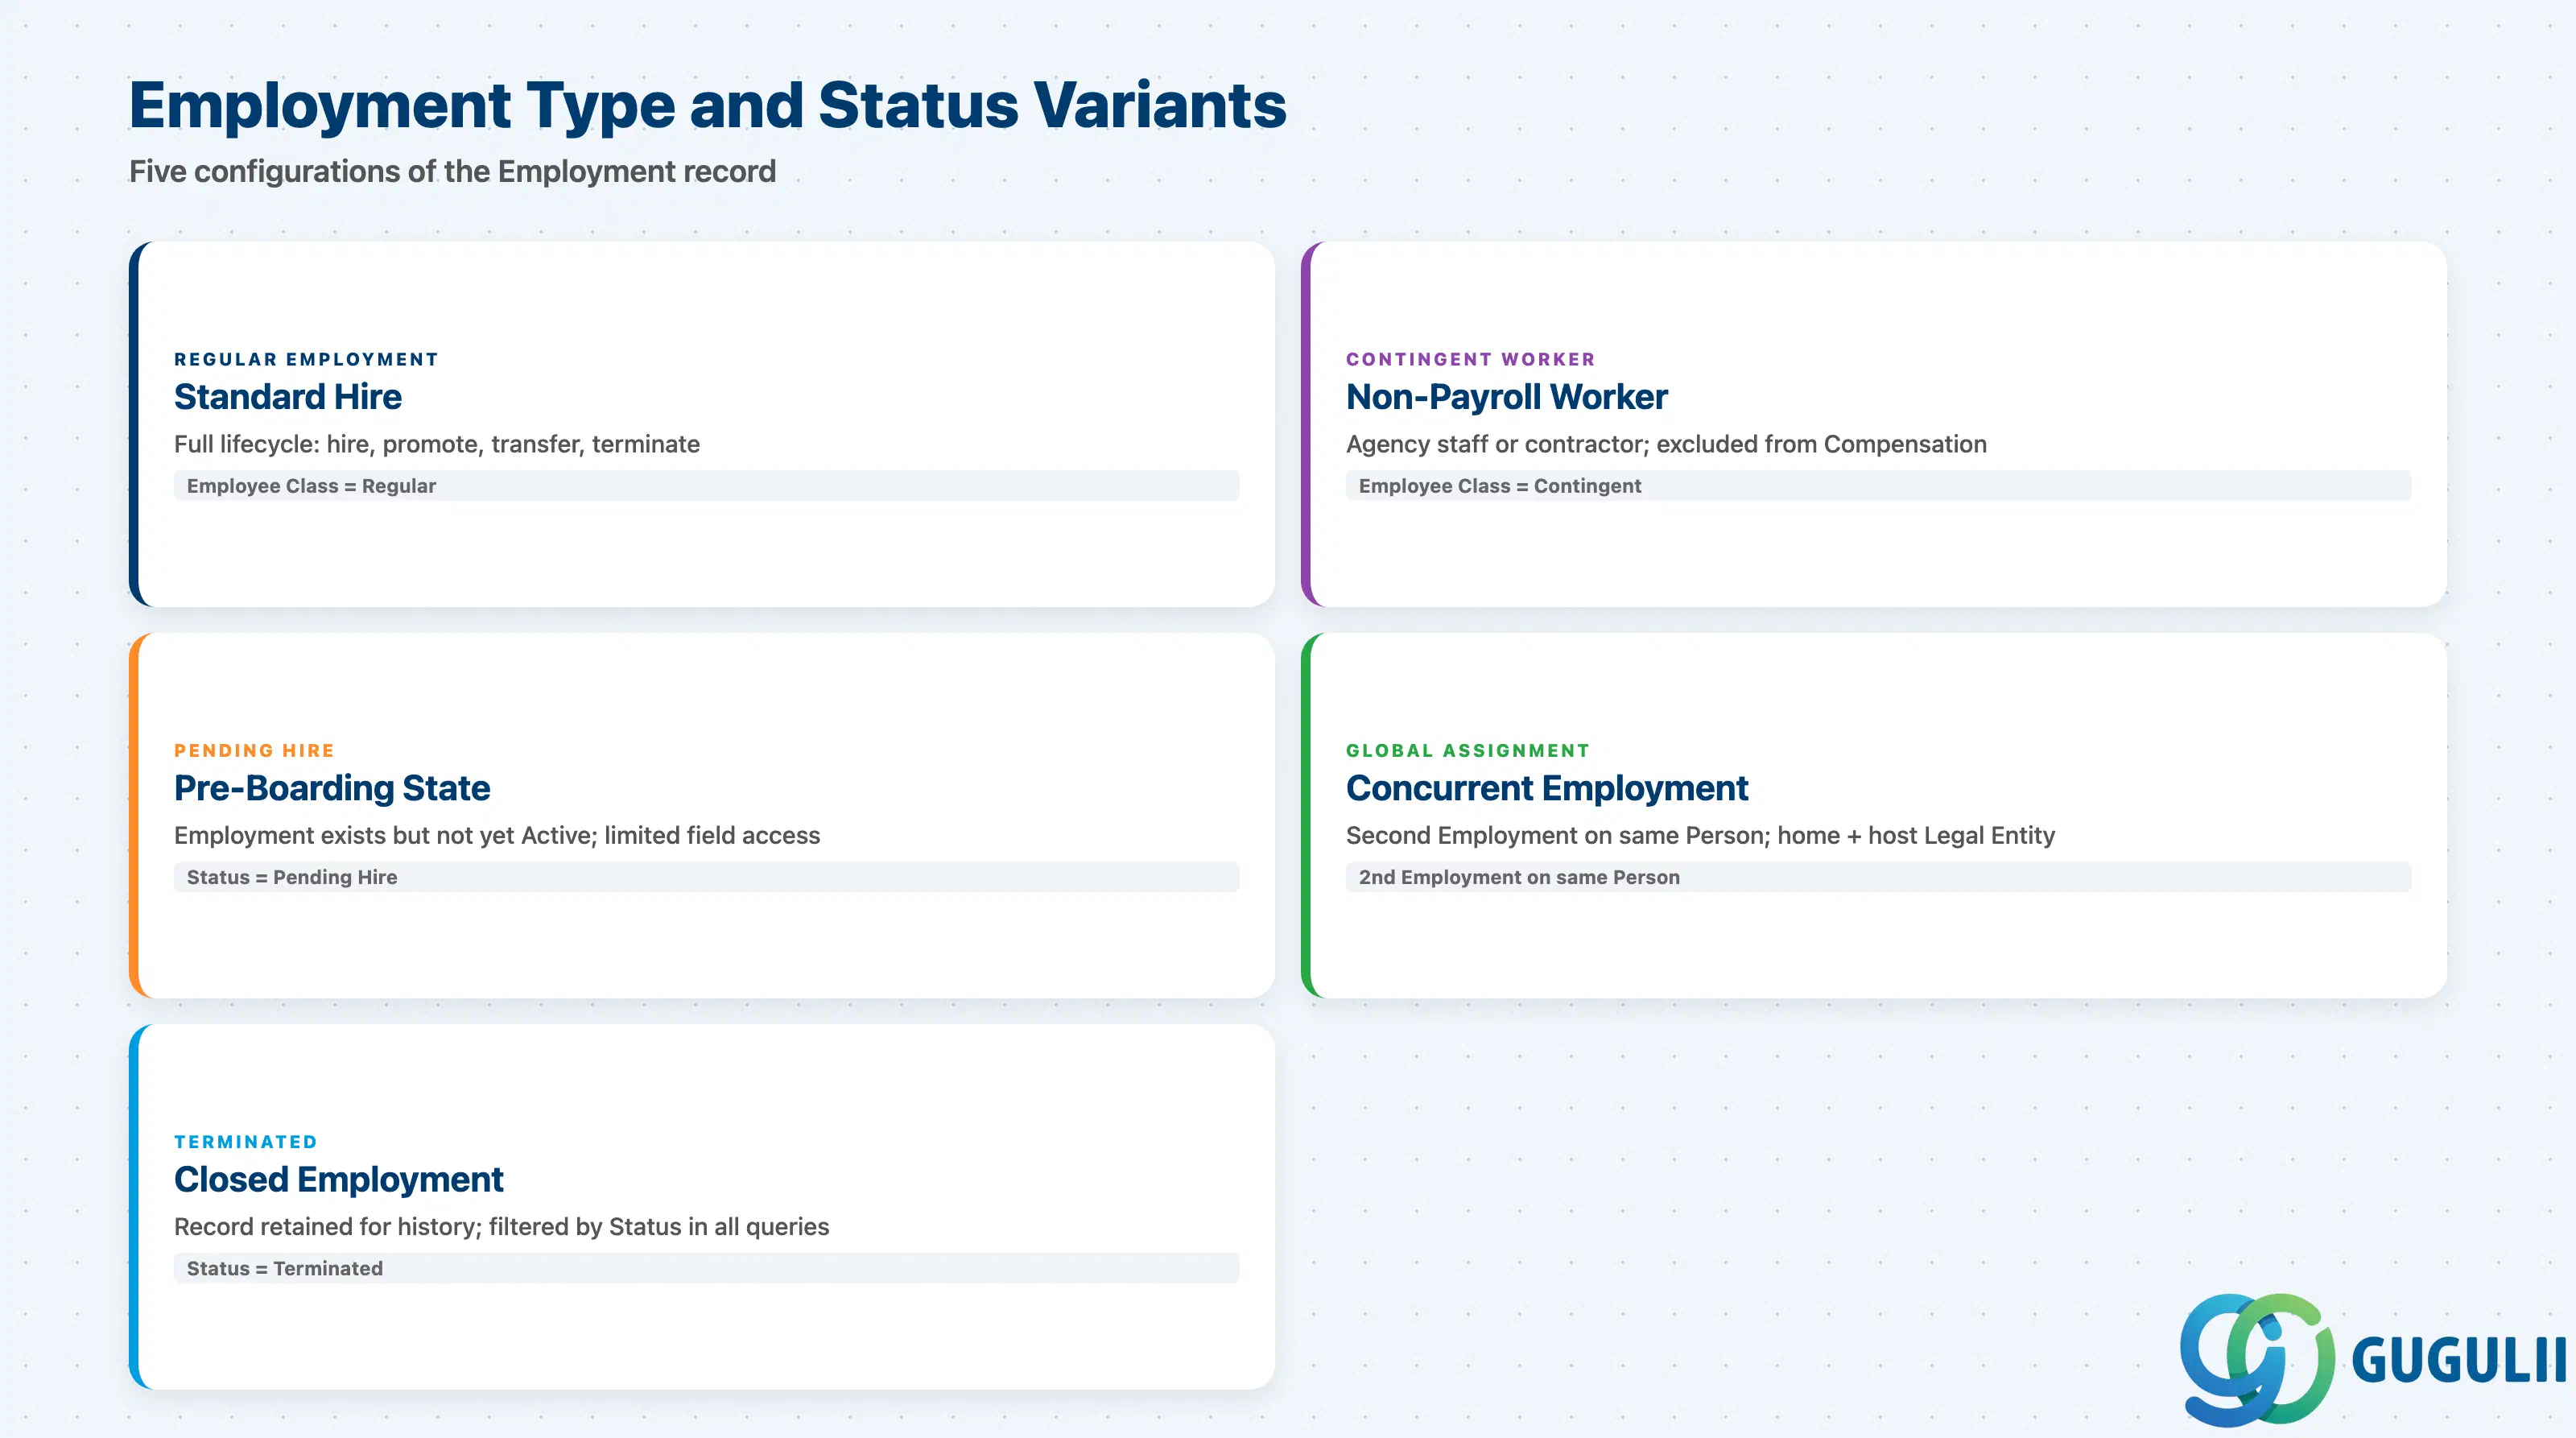
Task: Click 'Full lifecycle: hire, promote, transfer, terminate'
Action: [437, 444]
